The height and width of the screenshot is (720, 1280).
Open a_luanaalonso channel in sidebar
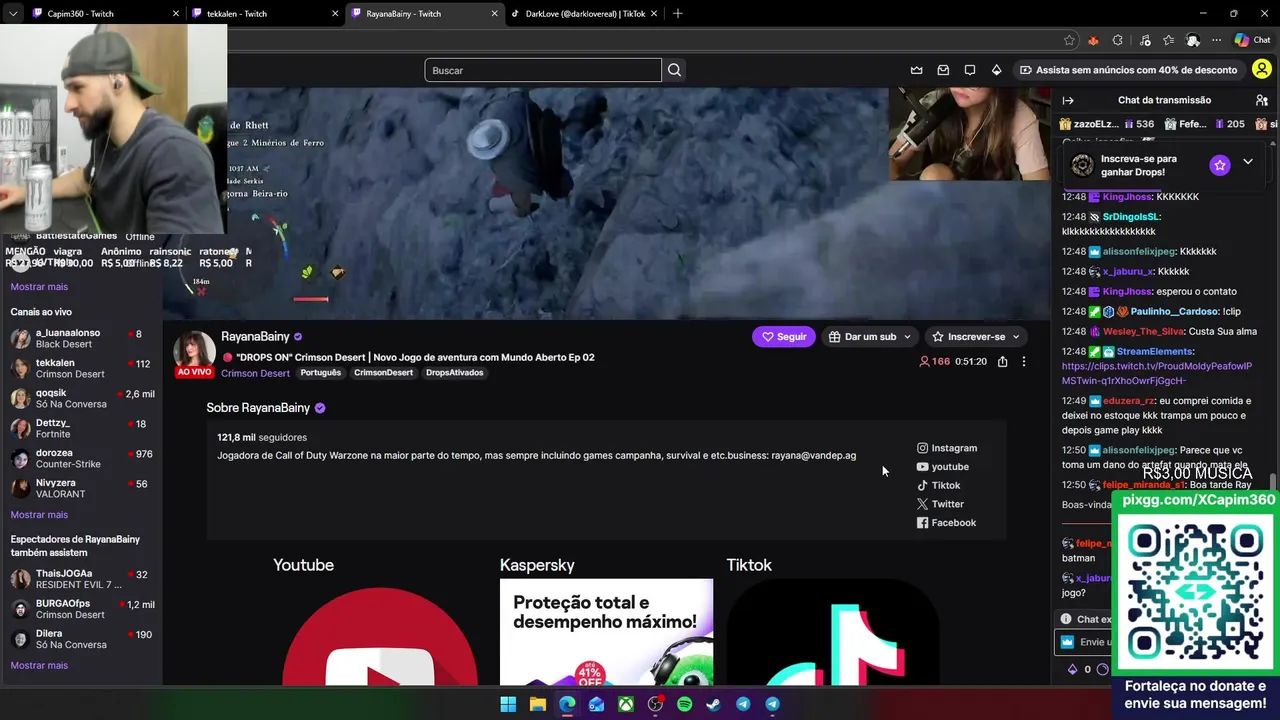[x=80, y=338]
